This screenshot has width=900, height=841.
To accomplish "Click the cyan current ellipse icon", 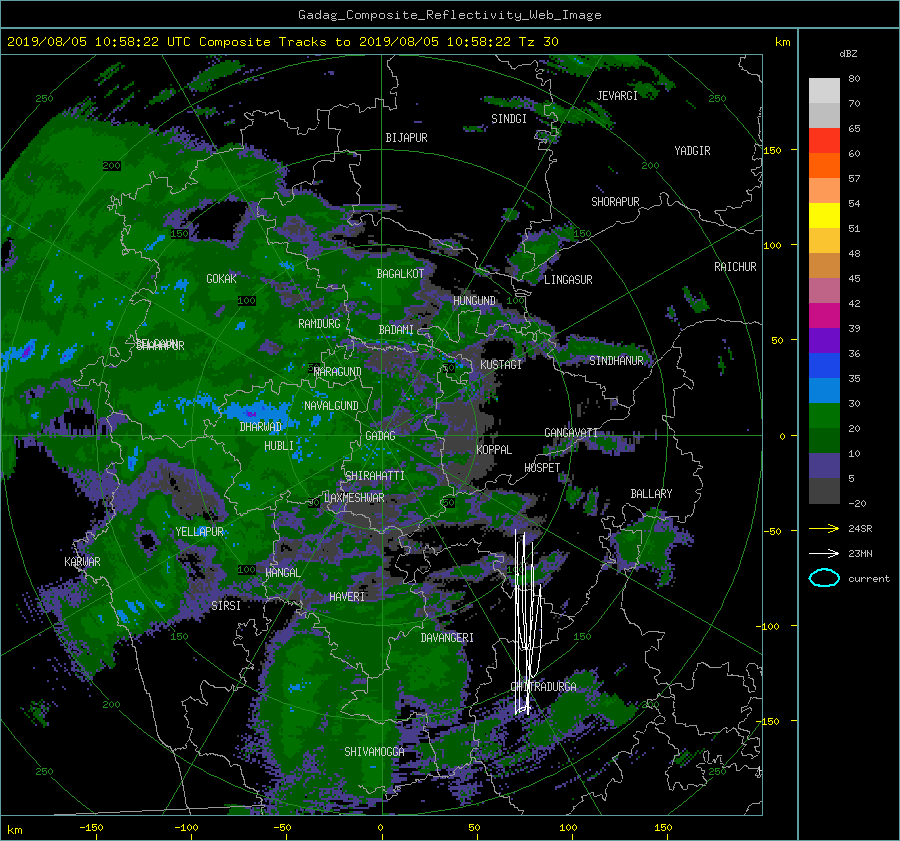I will coord(824,578).
